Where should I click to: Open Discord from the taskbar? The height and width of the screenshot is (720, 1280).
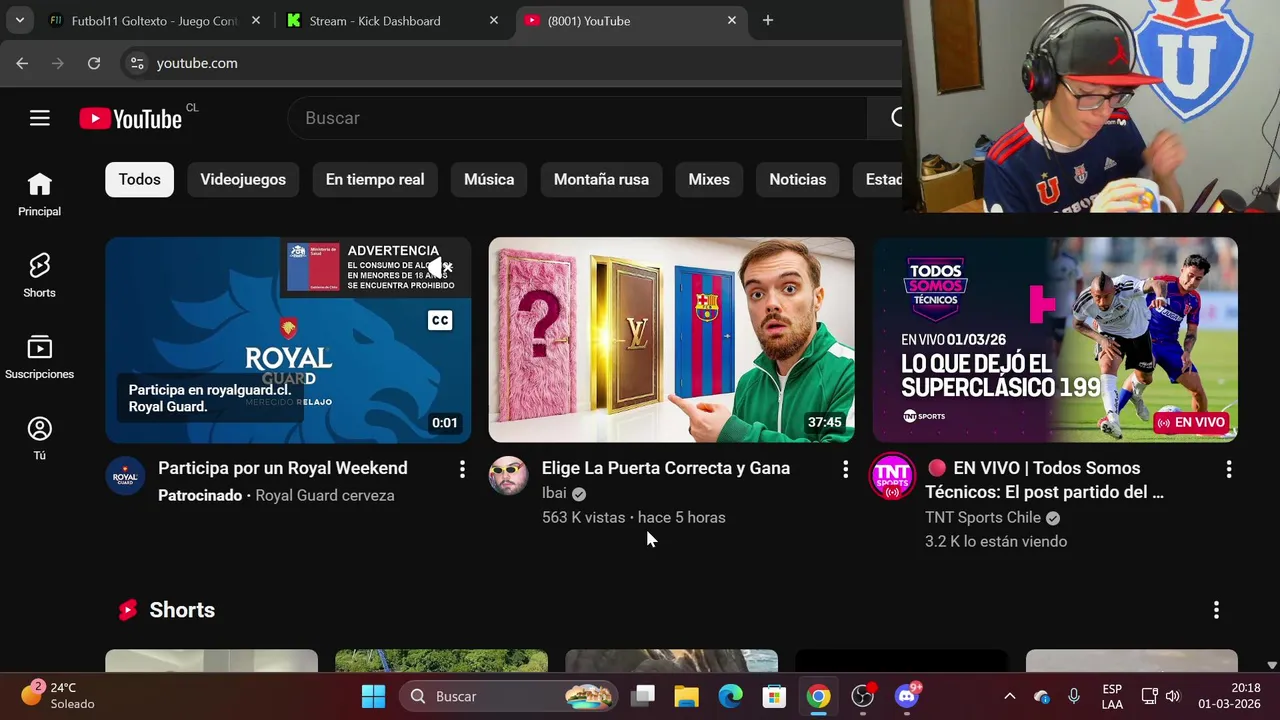coord(907,696)
